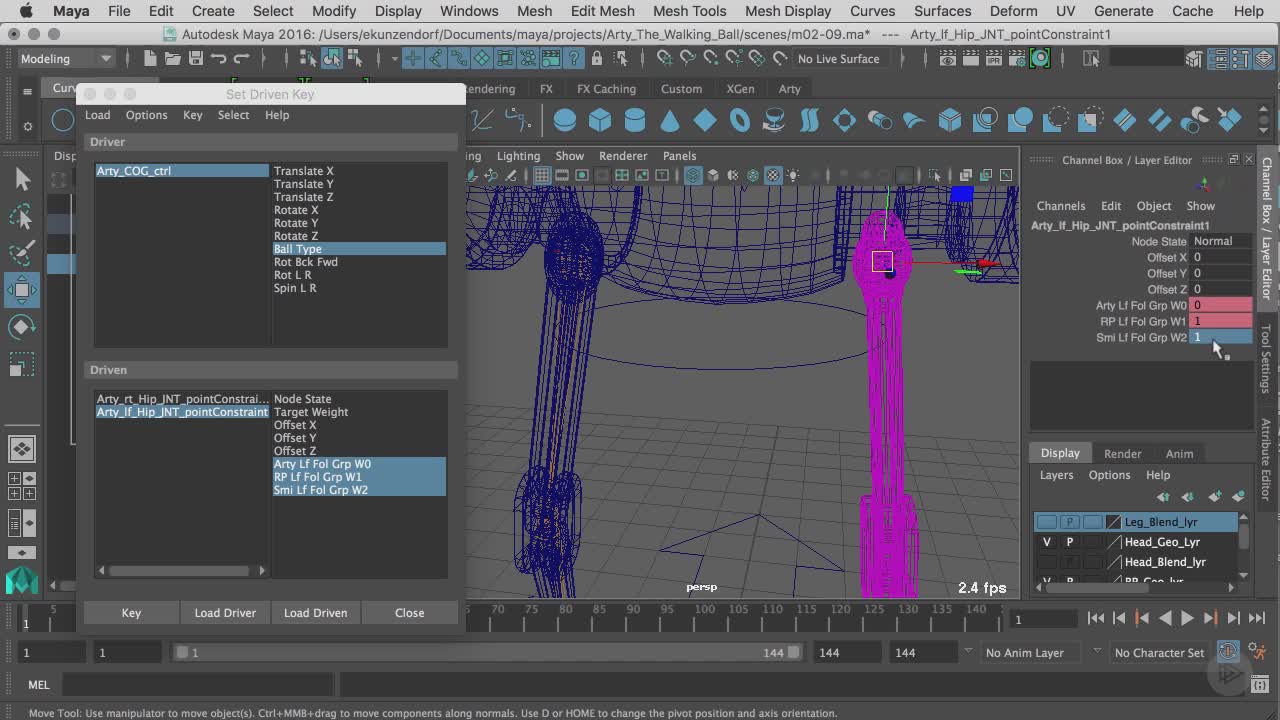Toggle P playback of Head_Geo_Lyr

click(x=1070, y=542)
